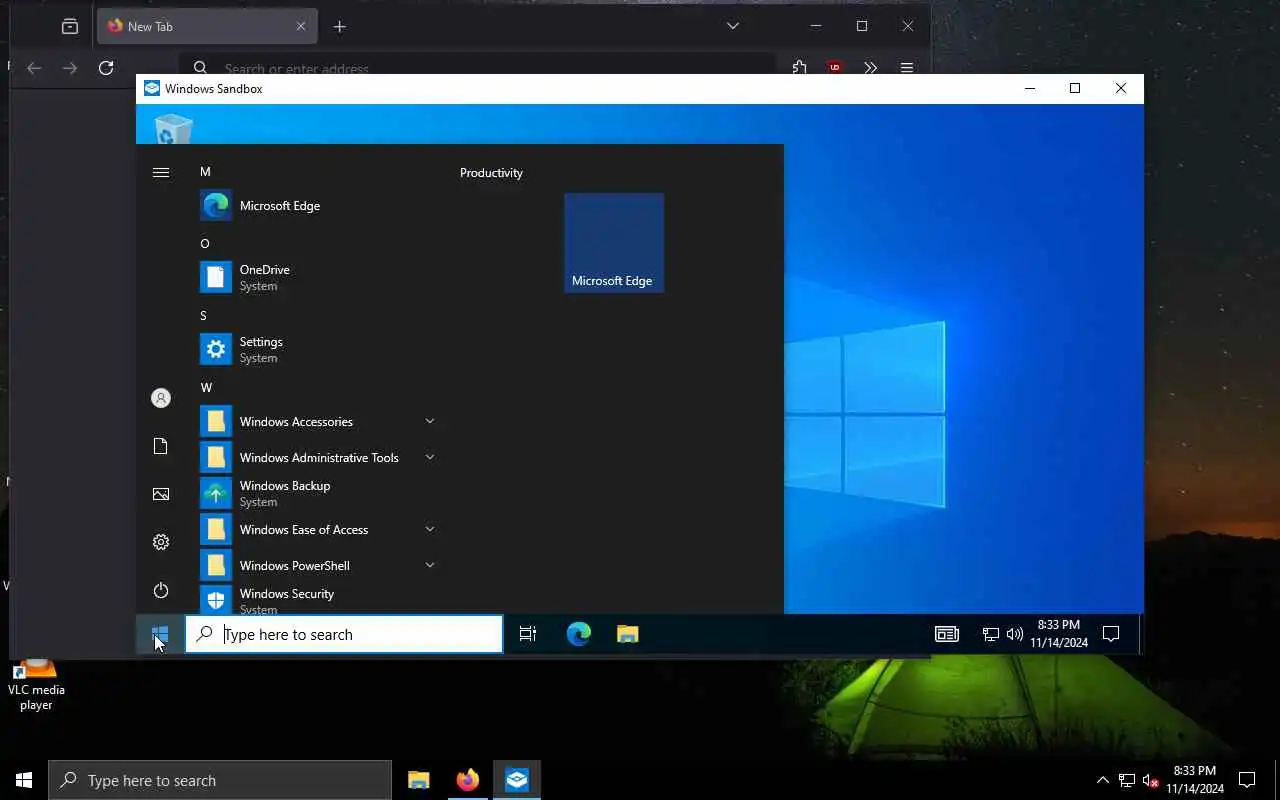Image resolution: width=1280 pixels, height=800 pixels.
Task: Expand the Windows Accessories folder
Action: coord(318,421)
